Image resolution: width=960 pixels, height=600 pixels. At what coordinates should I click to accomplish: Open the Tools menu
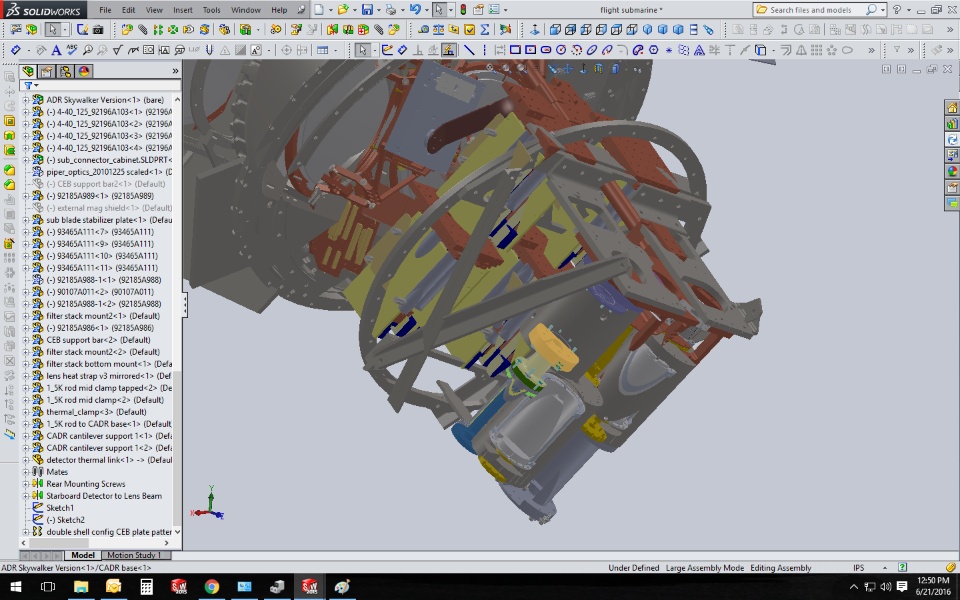click(x=211, y=10)
